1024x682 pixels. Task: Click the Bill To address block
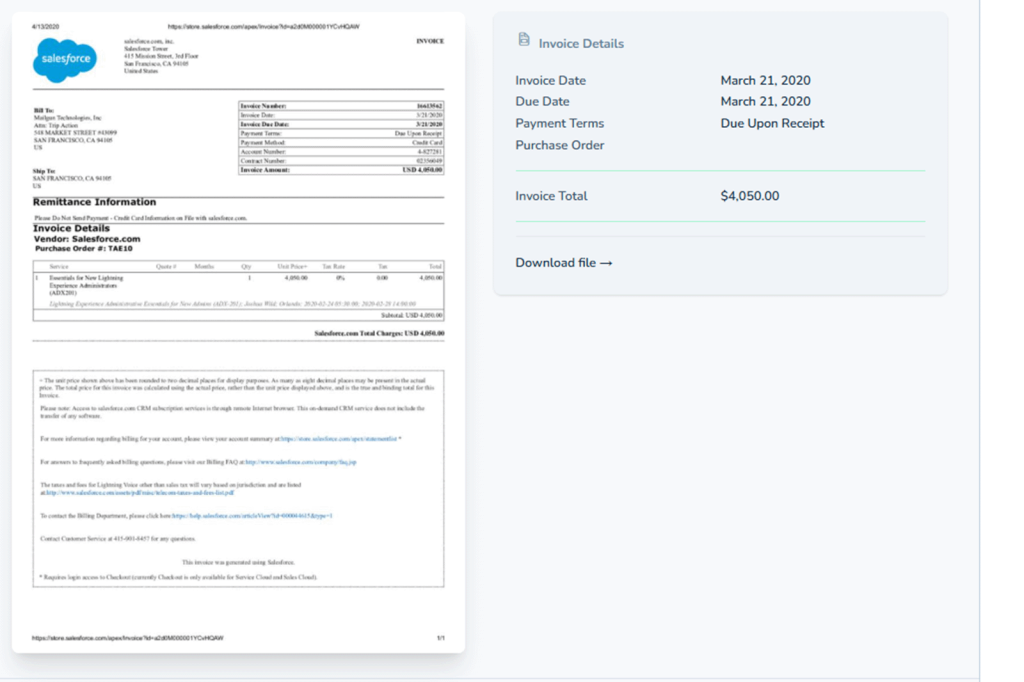point(73,129)
